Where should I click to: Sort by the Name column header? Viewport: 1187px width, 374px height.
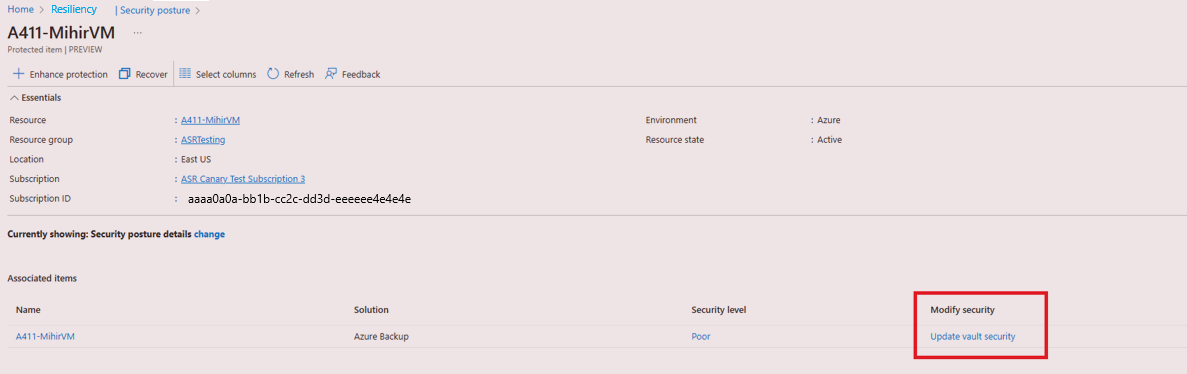[x=28, y=310]
